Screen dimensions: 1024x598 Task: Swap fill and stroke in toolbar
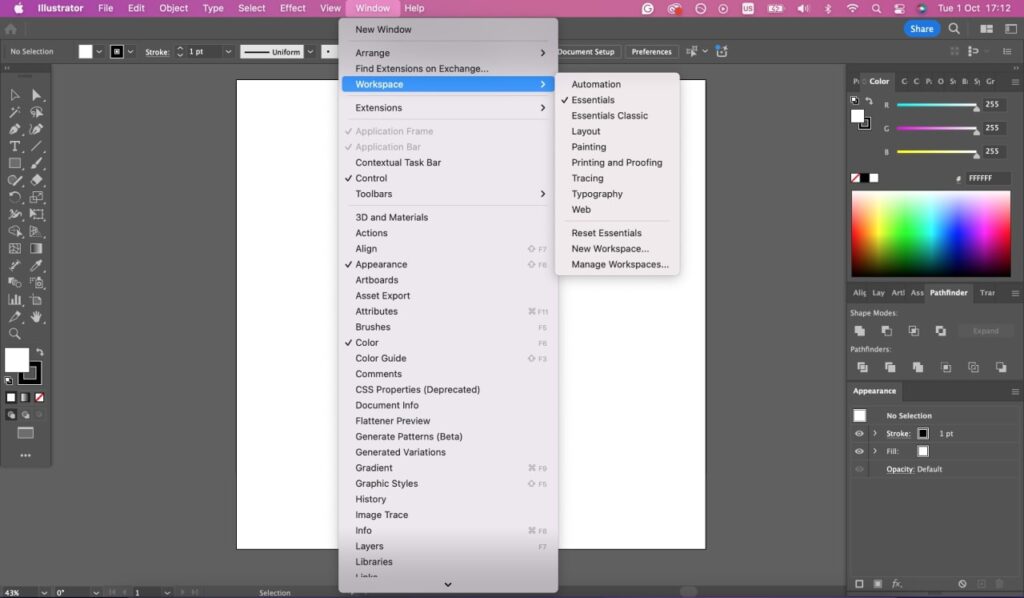40,353
